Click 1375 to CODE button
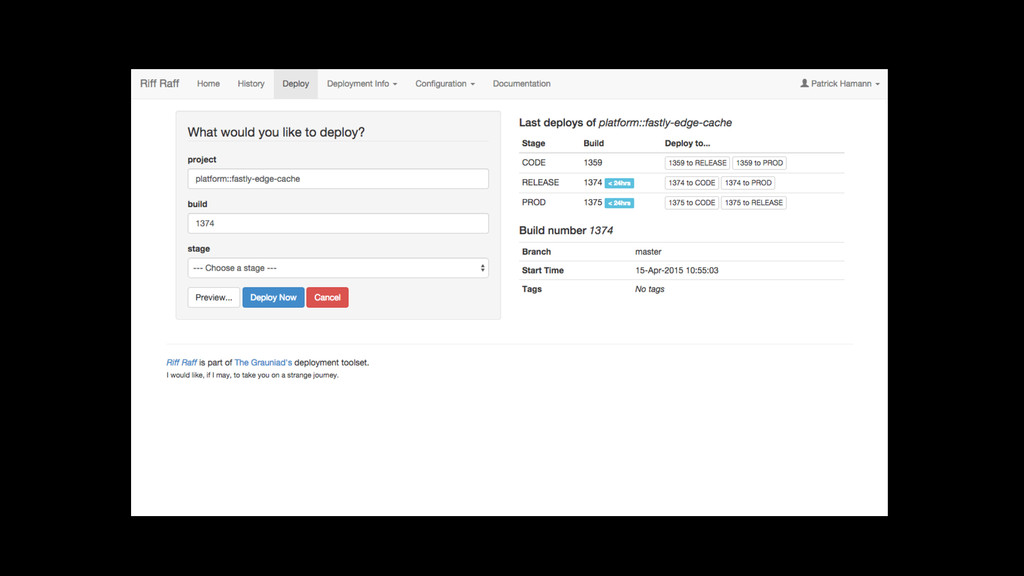The image size is (1024, 576). coord(692,202)
